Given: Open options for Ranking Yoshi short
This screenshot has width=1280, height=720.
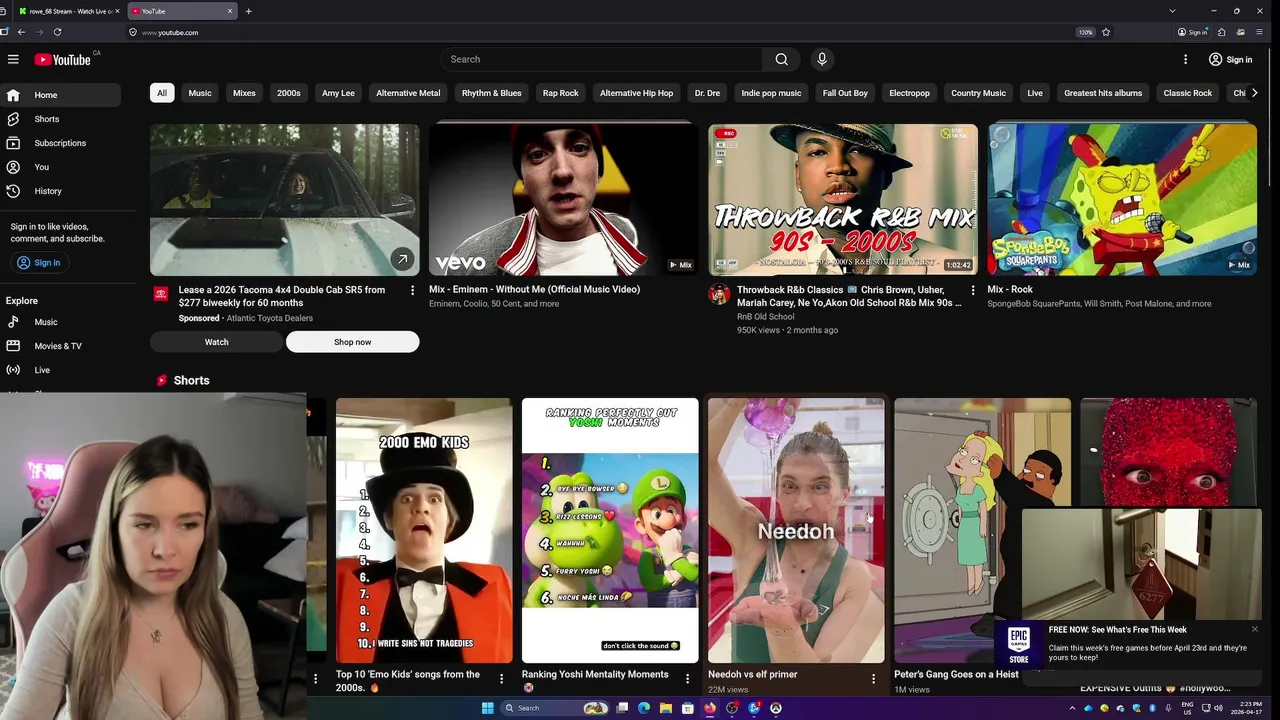Looking at the screenshot, I should (x=687, y=679).
